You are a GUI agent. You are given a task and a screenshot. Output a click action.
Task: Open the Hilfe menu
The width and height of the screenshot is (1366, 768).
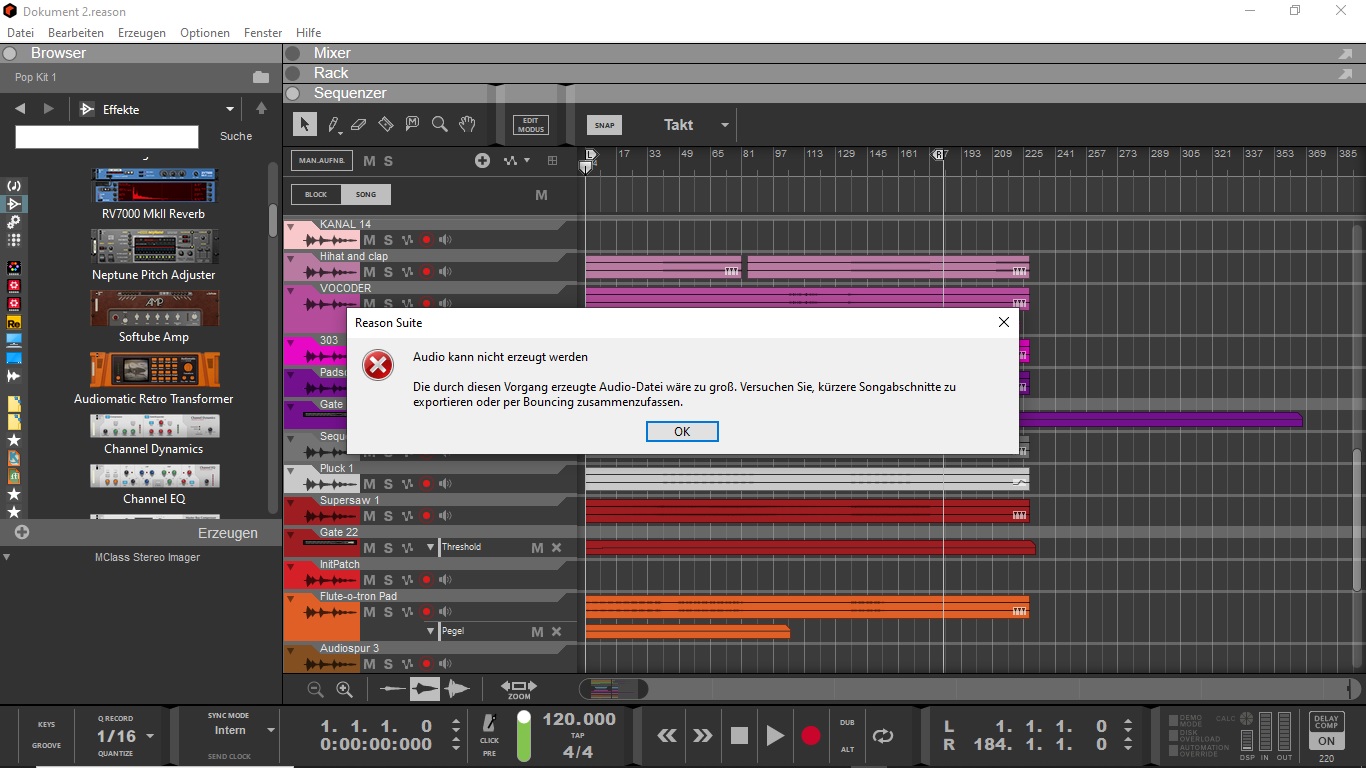coord(309,33)
